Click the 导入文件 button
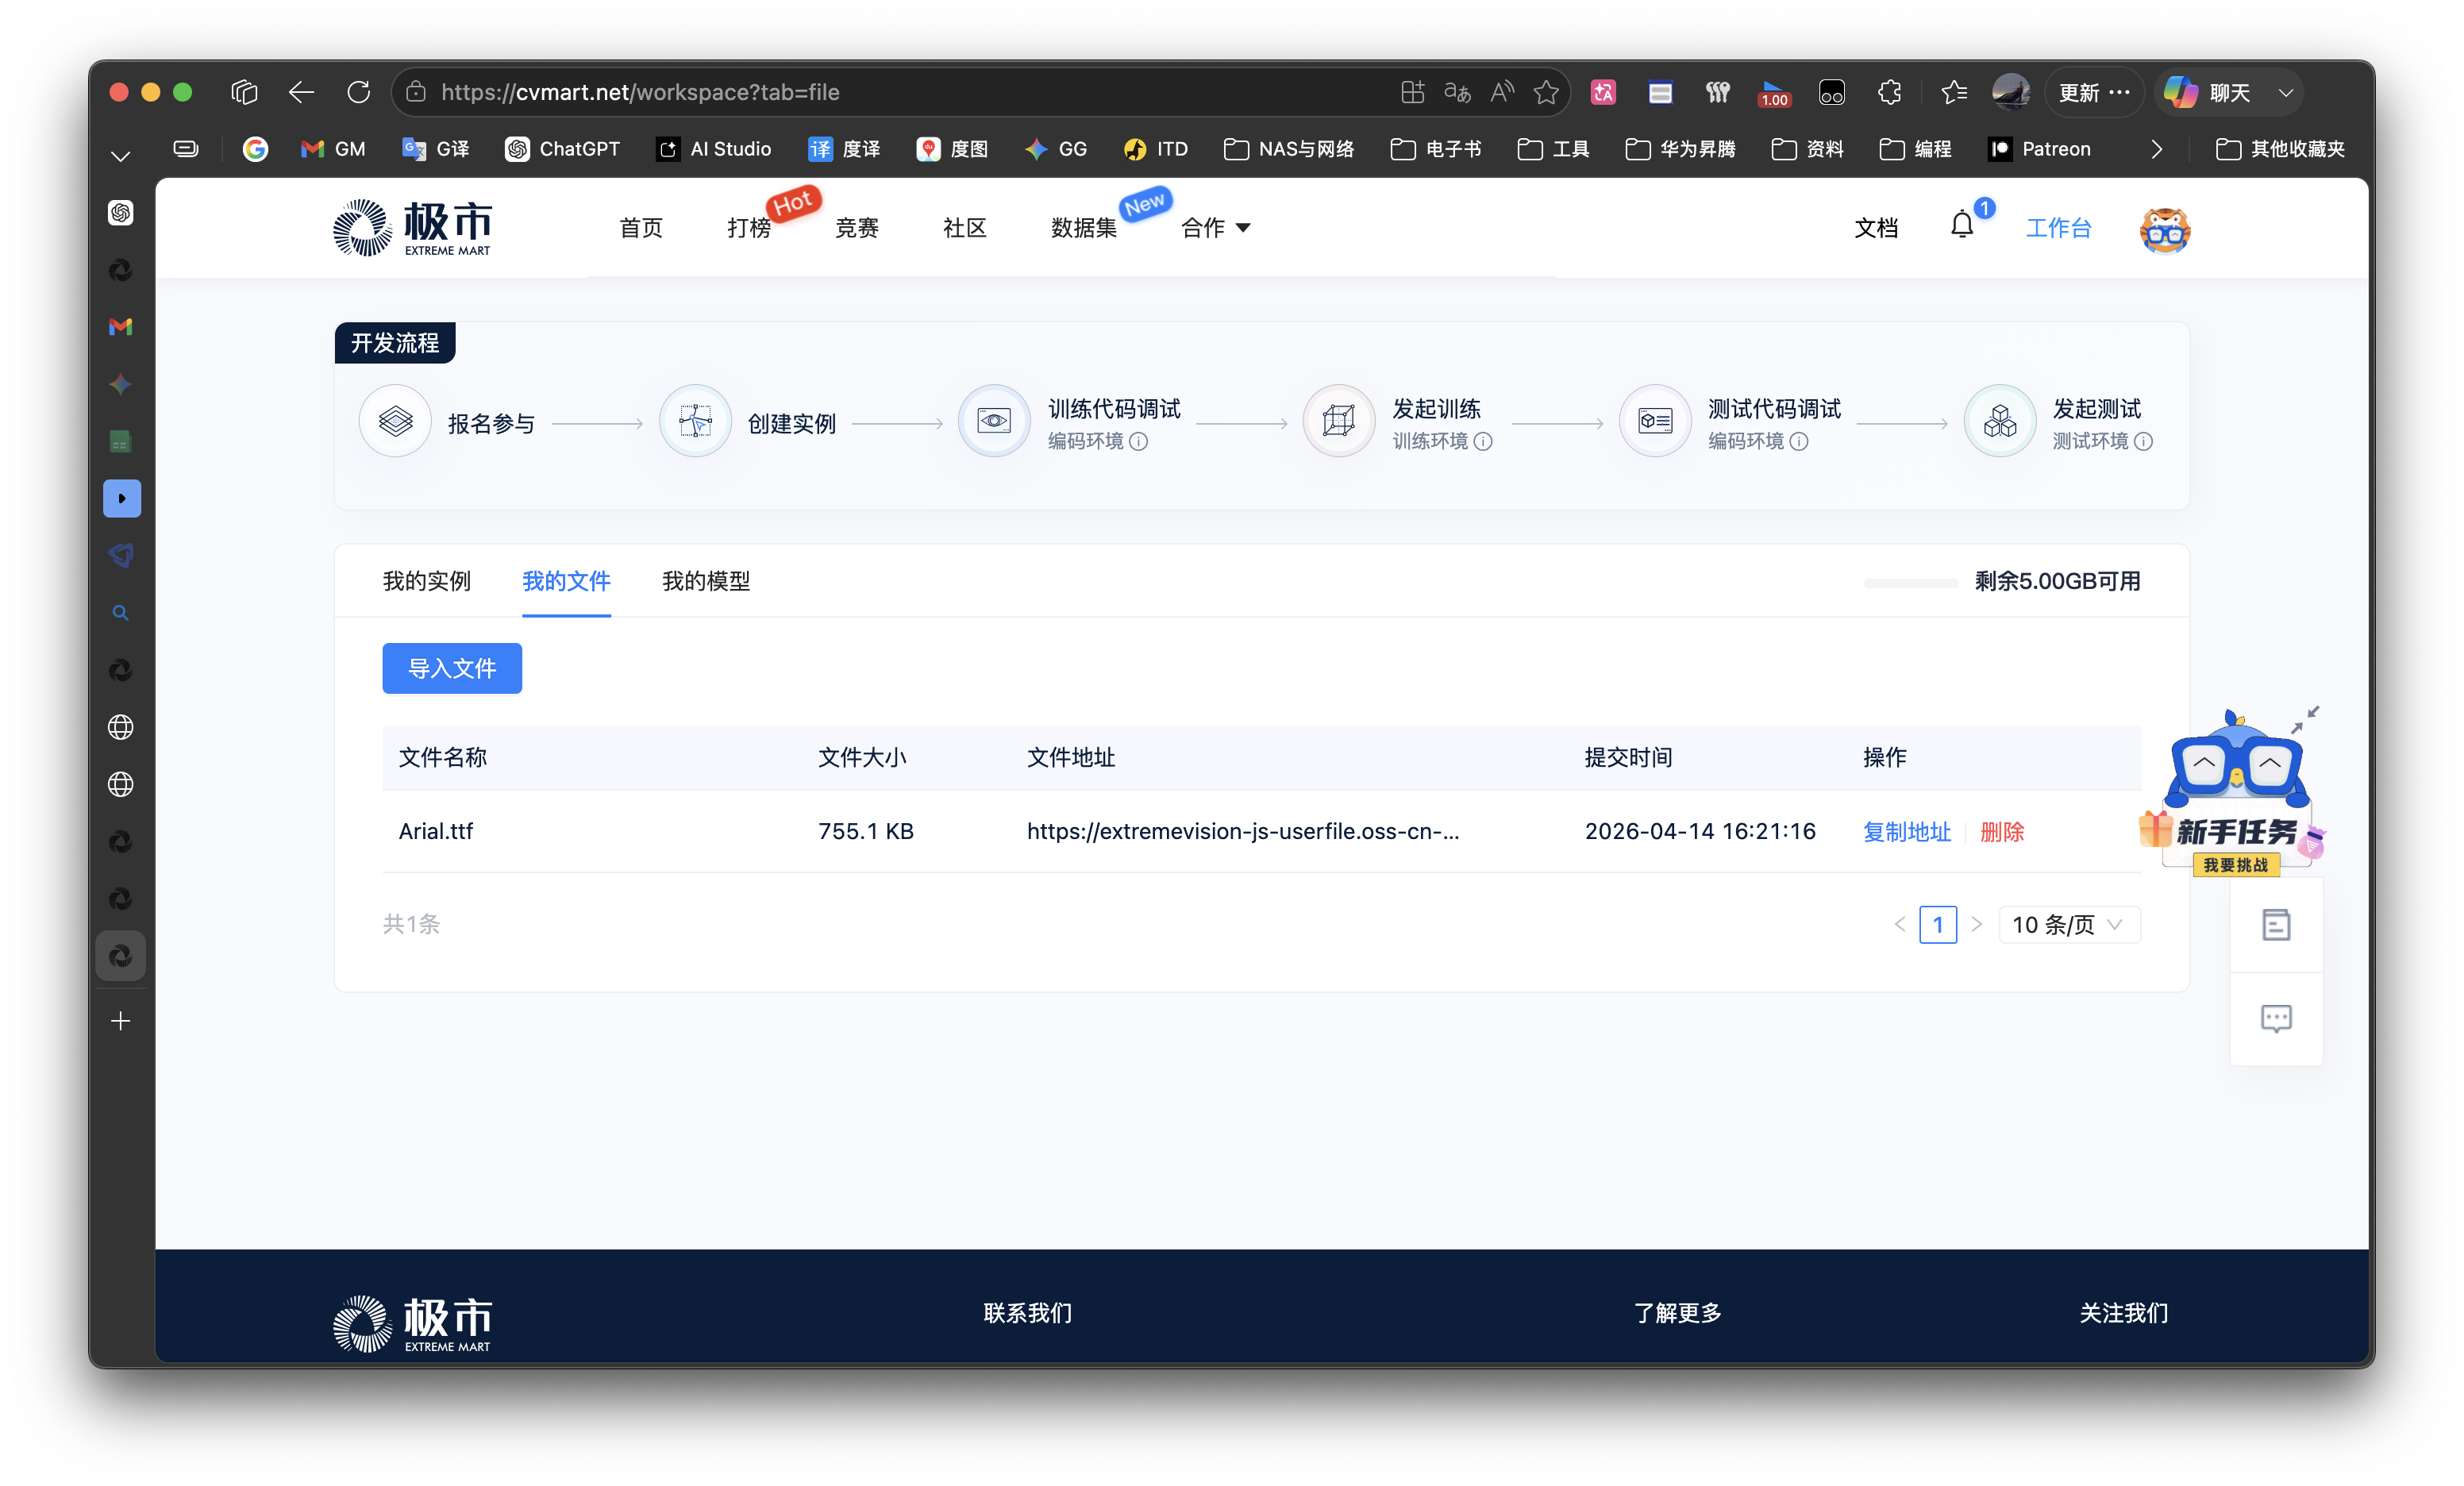 point(451,668)
